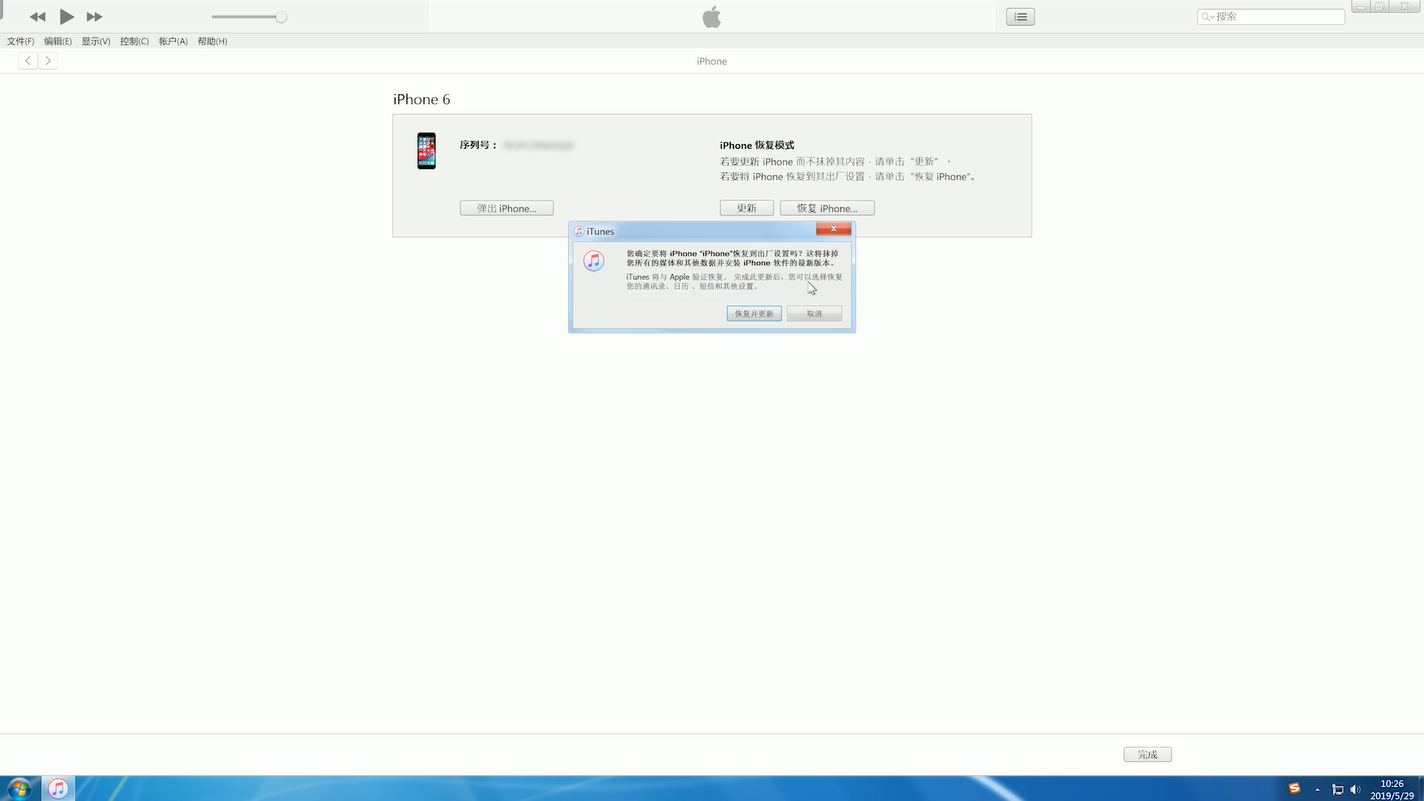Close the iTunes confirmation dialog
The image size is (1424, 801).
(x=833, y=230)
